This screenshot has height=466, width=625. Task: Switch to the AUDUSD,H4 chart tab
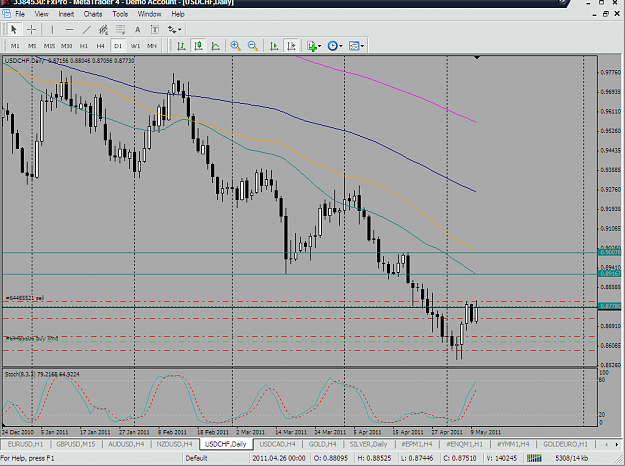126,444
